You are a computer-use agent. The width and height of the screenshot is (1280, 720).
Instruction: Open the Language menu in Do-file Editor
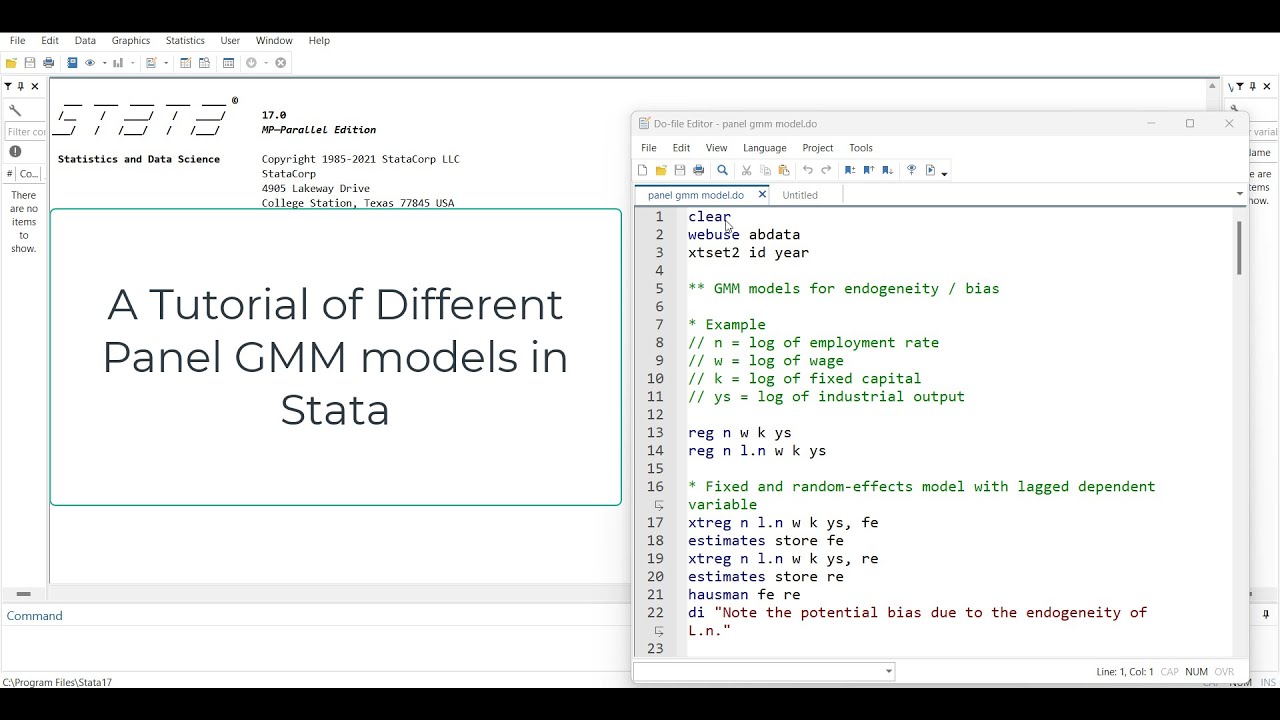click(765, 148)
